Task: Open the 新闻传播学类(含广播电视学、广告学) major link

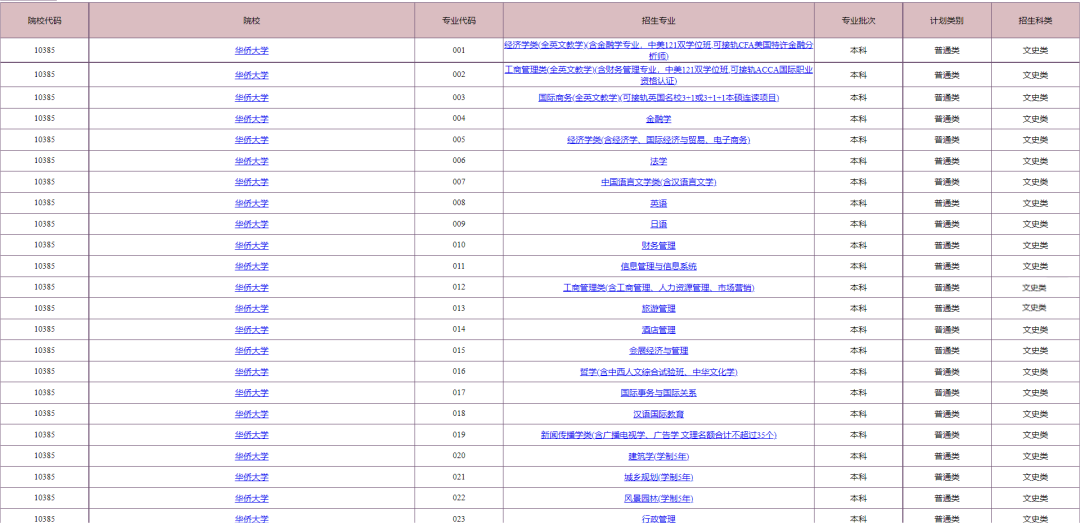Action: click(x=658, y=435)
